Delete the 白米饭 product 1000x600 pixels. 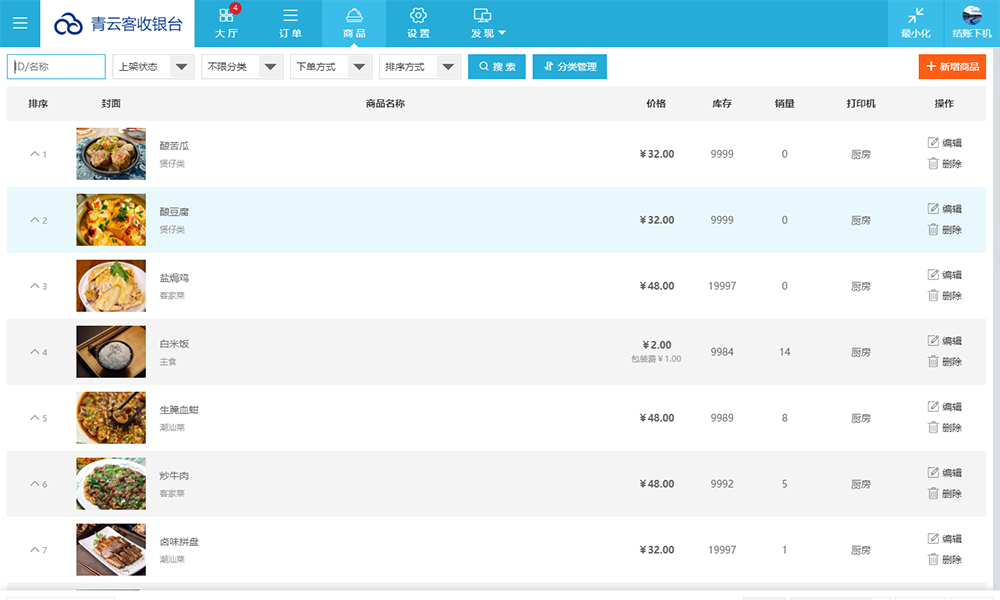tap(945, 362)
